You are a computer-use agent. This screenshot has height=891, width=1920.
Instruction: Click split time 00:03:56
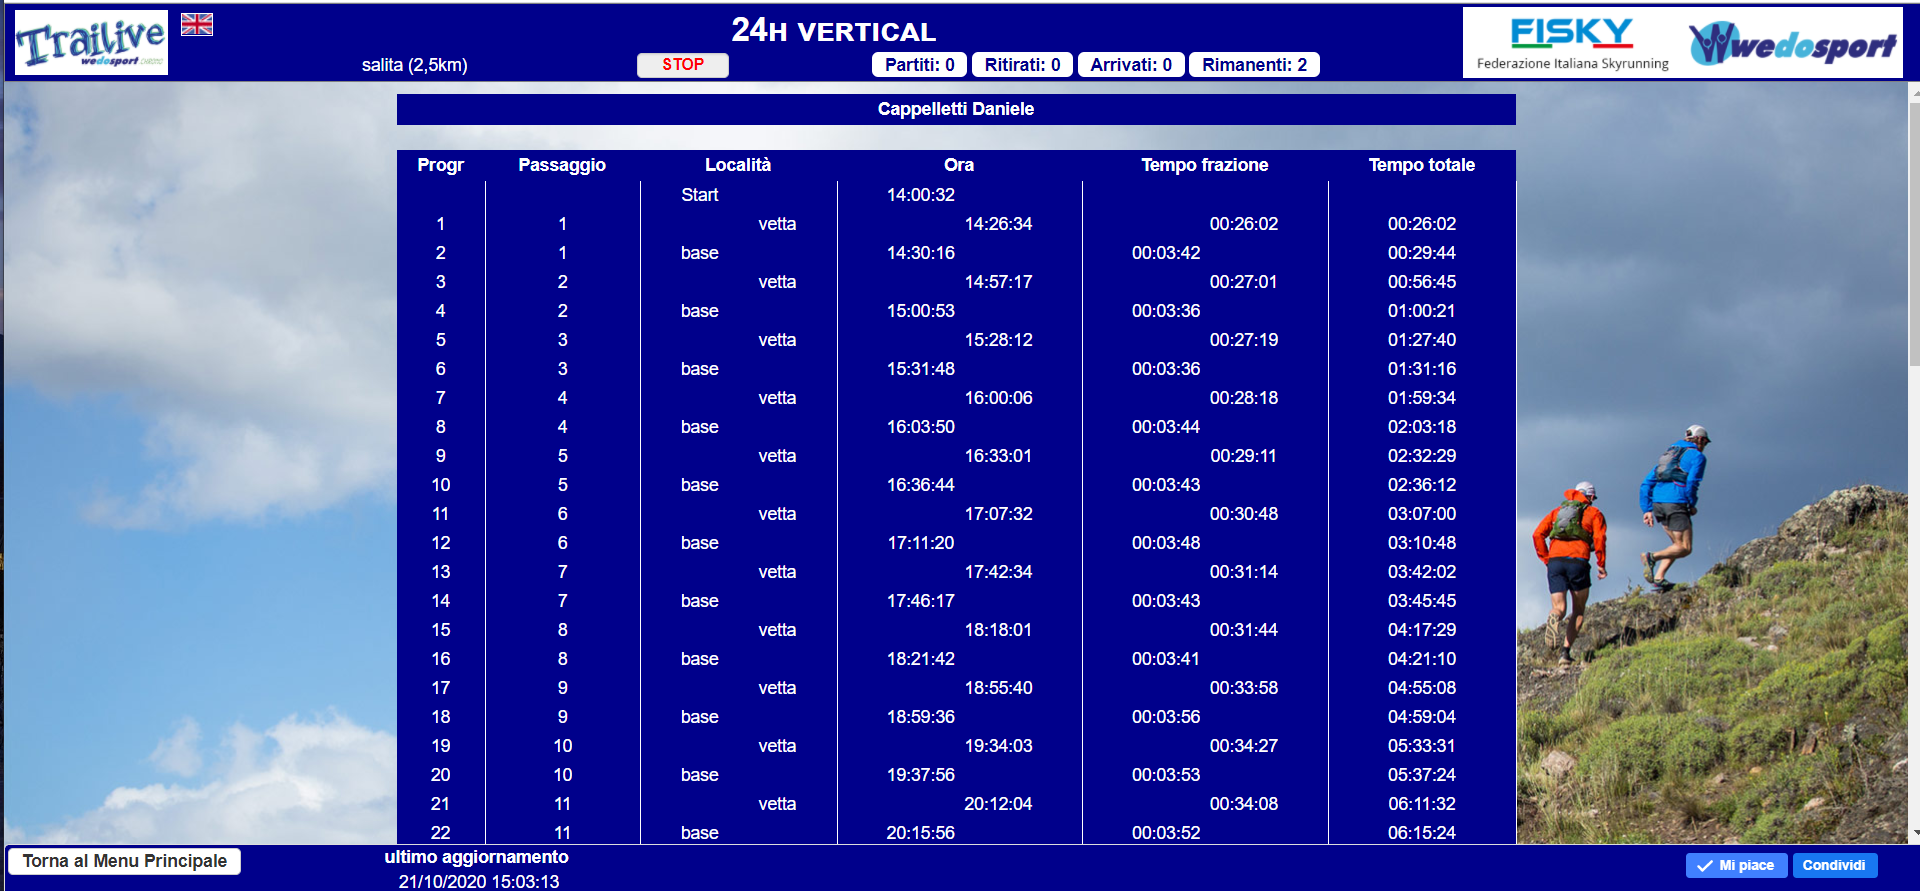1166,717
